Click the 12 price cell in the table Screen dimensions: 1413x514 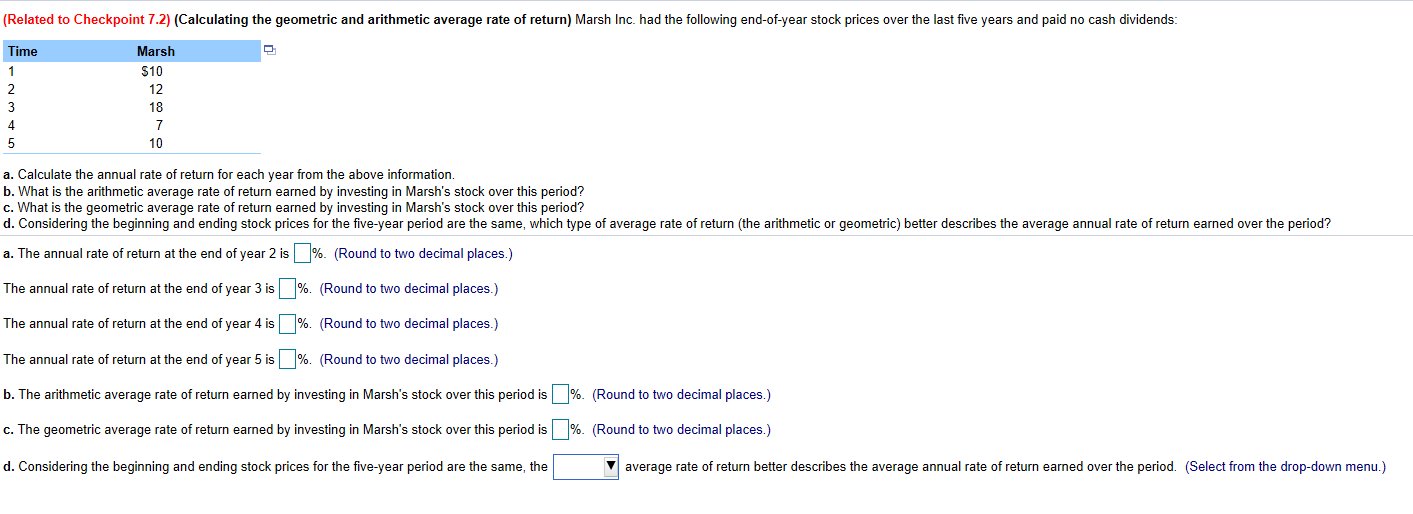click(x=156, y=89)
